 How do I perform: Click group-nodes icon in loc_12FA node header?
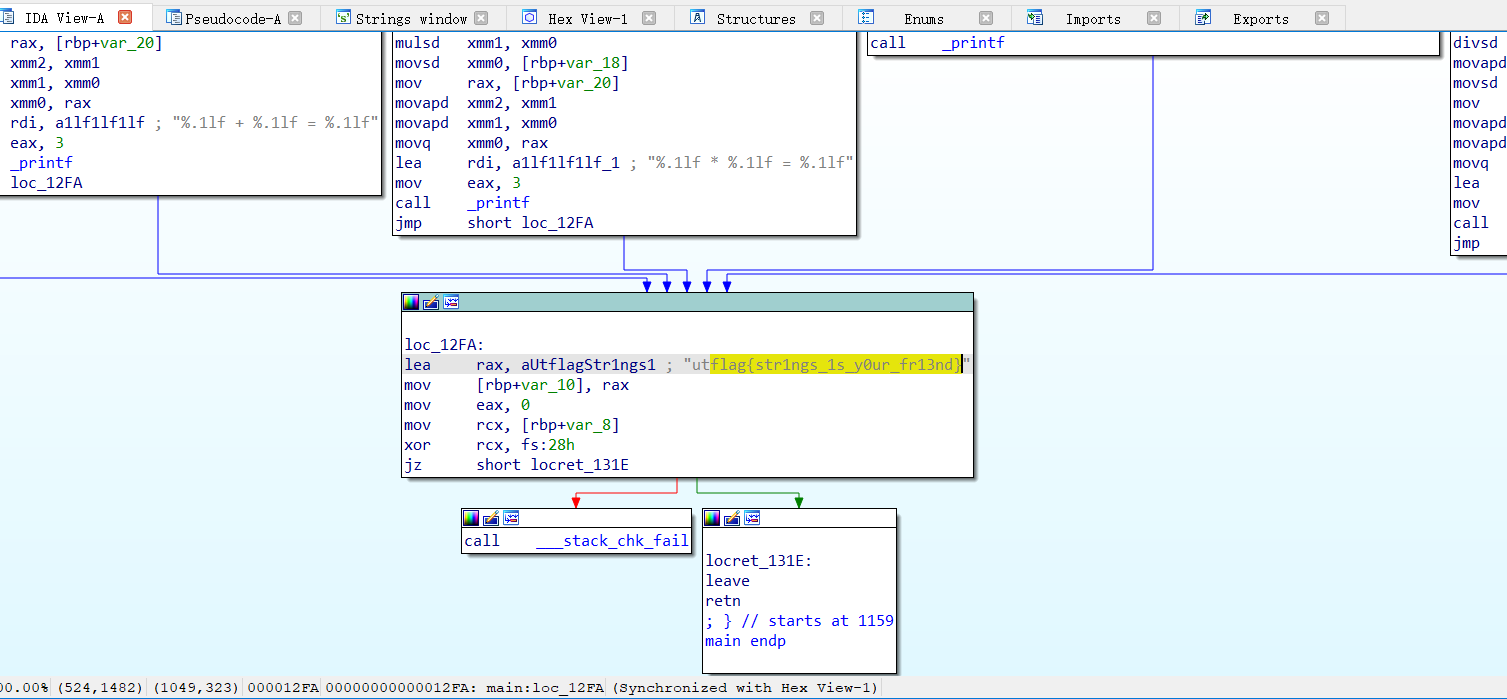click(x=451, y=302)
